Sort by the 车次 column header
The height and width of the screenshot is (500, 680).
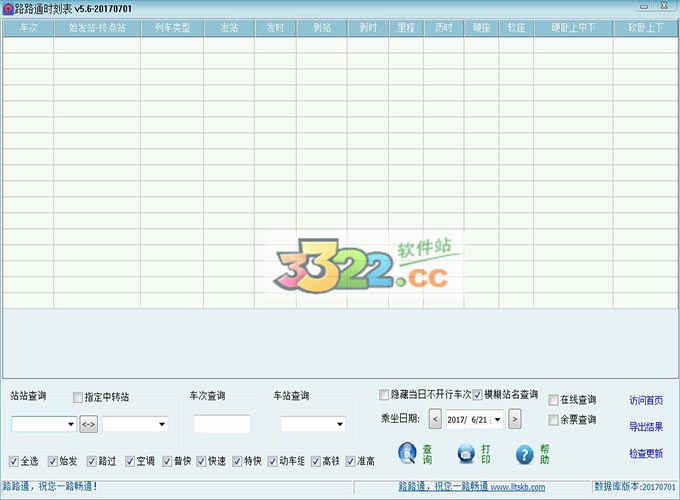click(x=28, y=28)
